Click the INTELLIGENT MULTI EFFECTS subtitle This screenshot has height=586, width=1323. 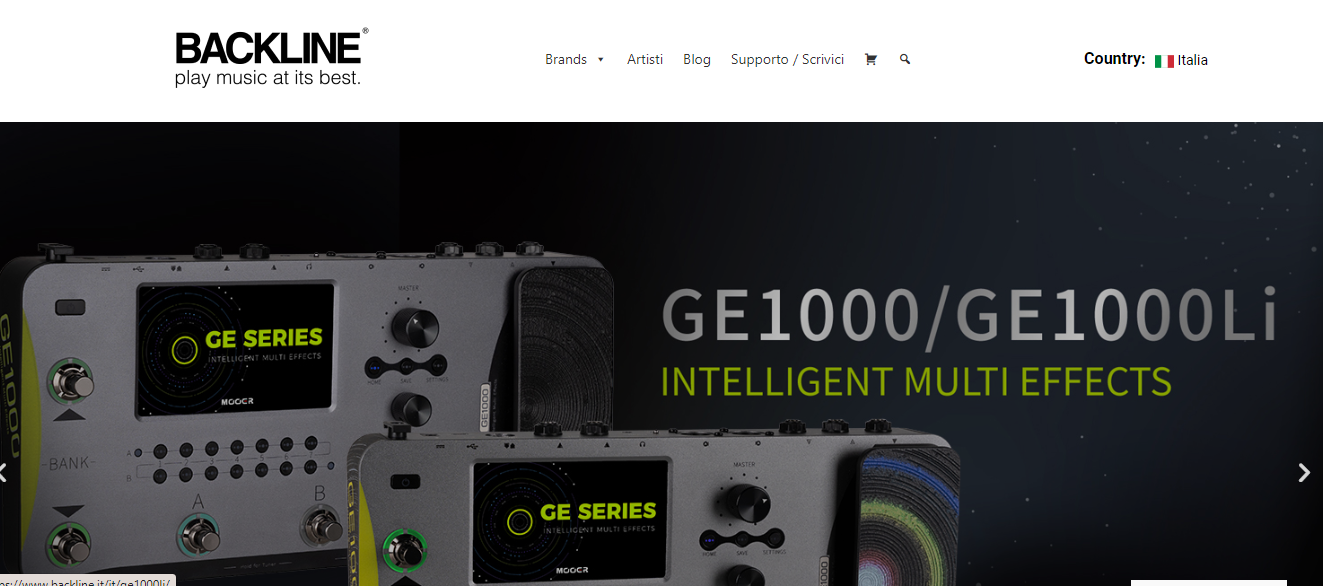(916, 382)
